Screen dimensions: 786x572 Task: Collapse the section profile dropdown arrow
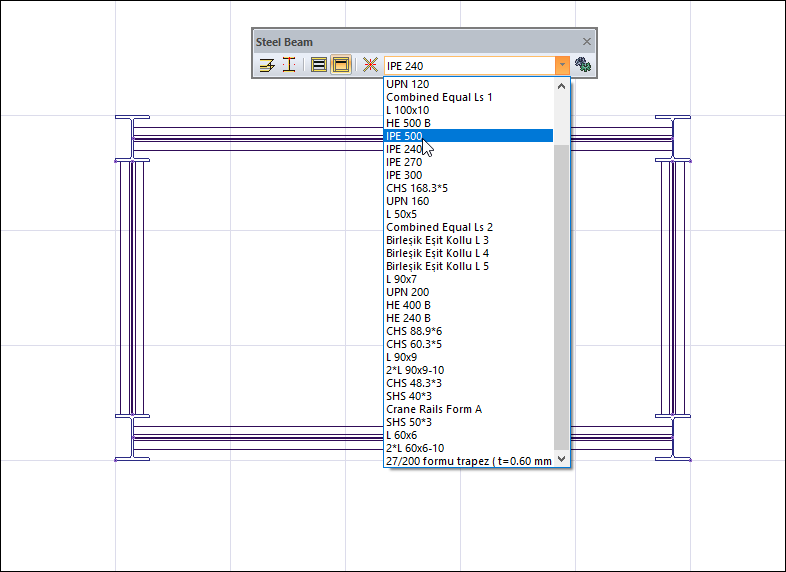point(562,65)
